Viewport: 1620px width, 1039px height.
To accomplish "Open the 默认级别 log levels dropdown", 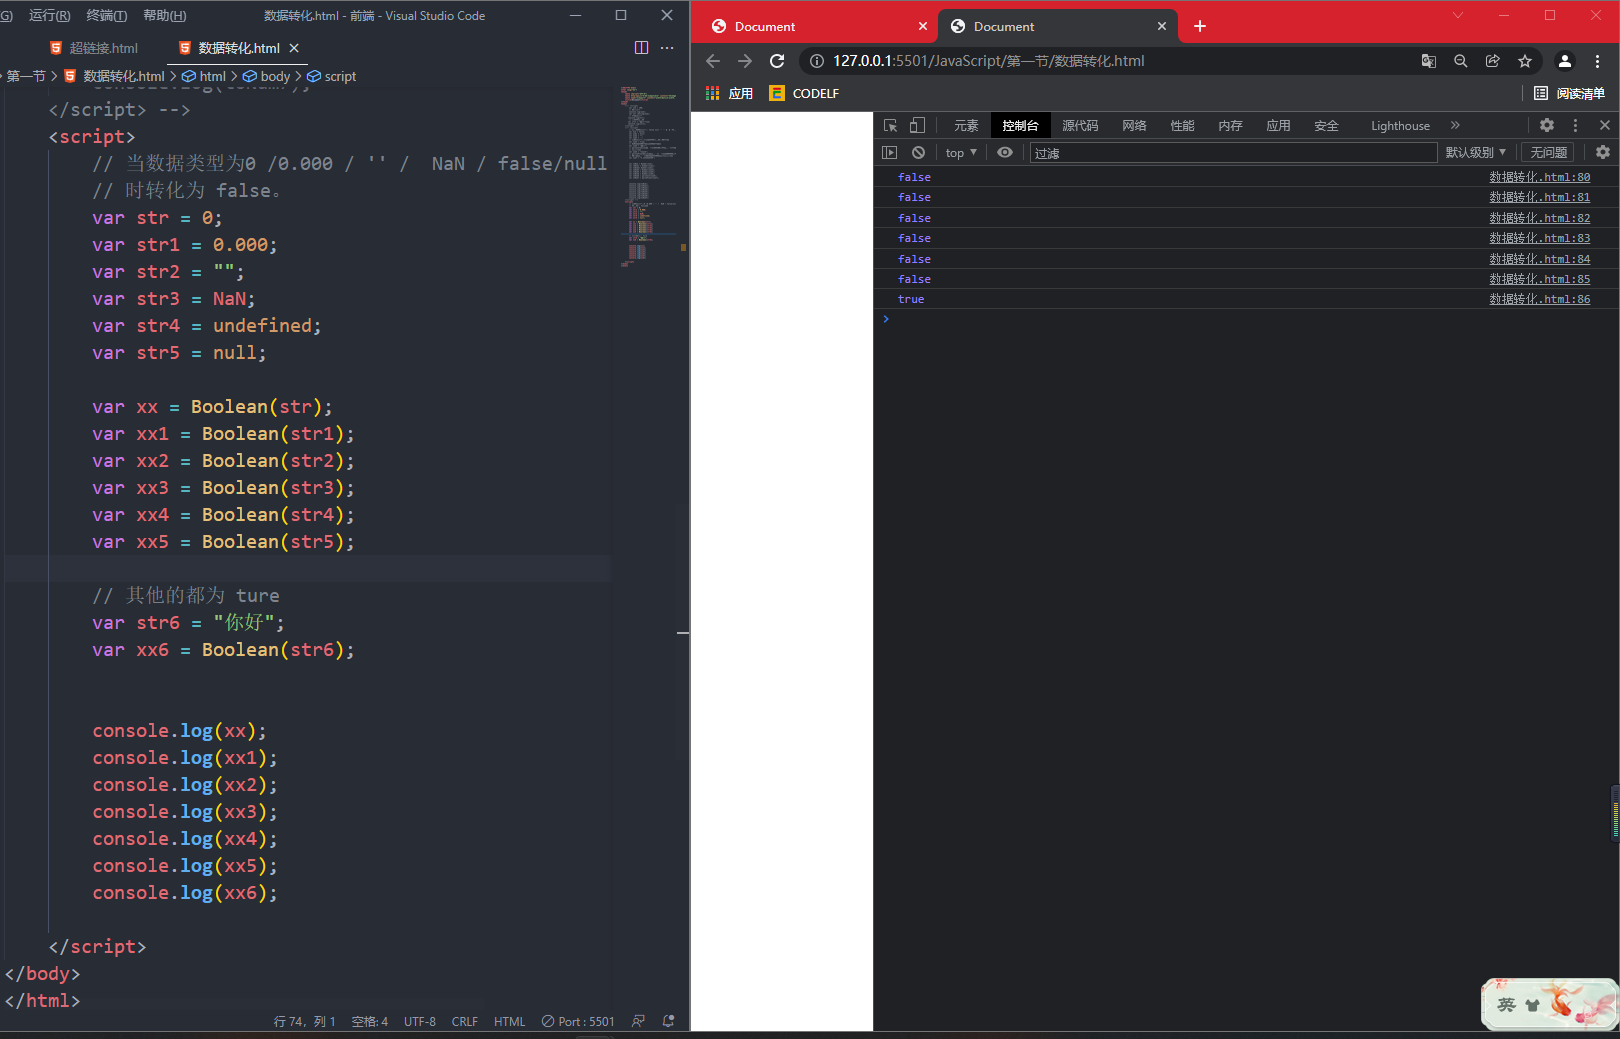I will coord(1474,152).
